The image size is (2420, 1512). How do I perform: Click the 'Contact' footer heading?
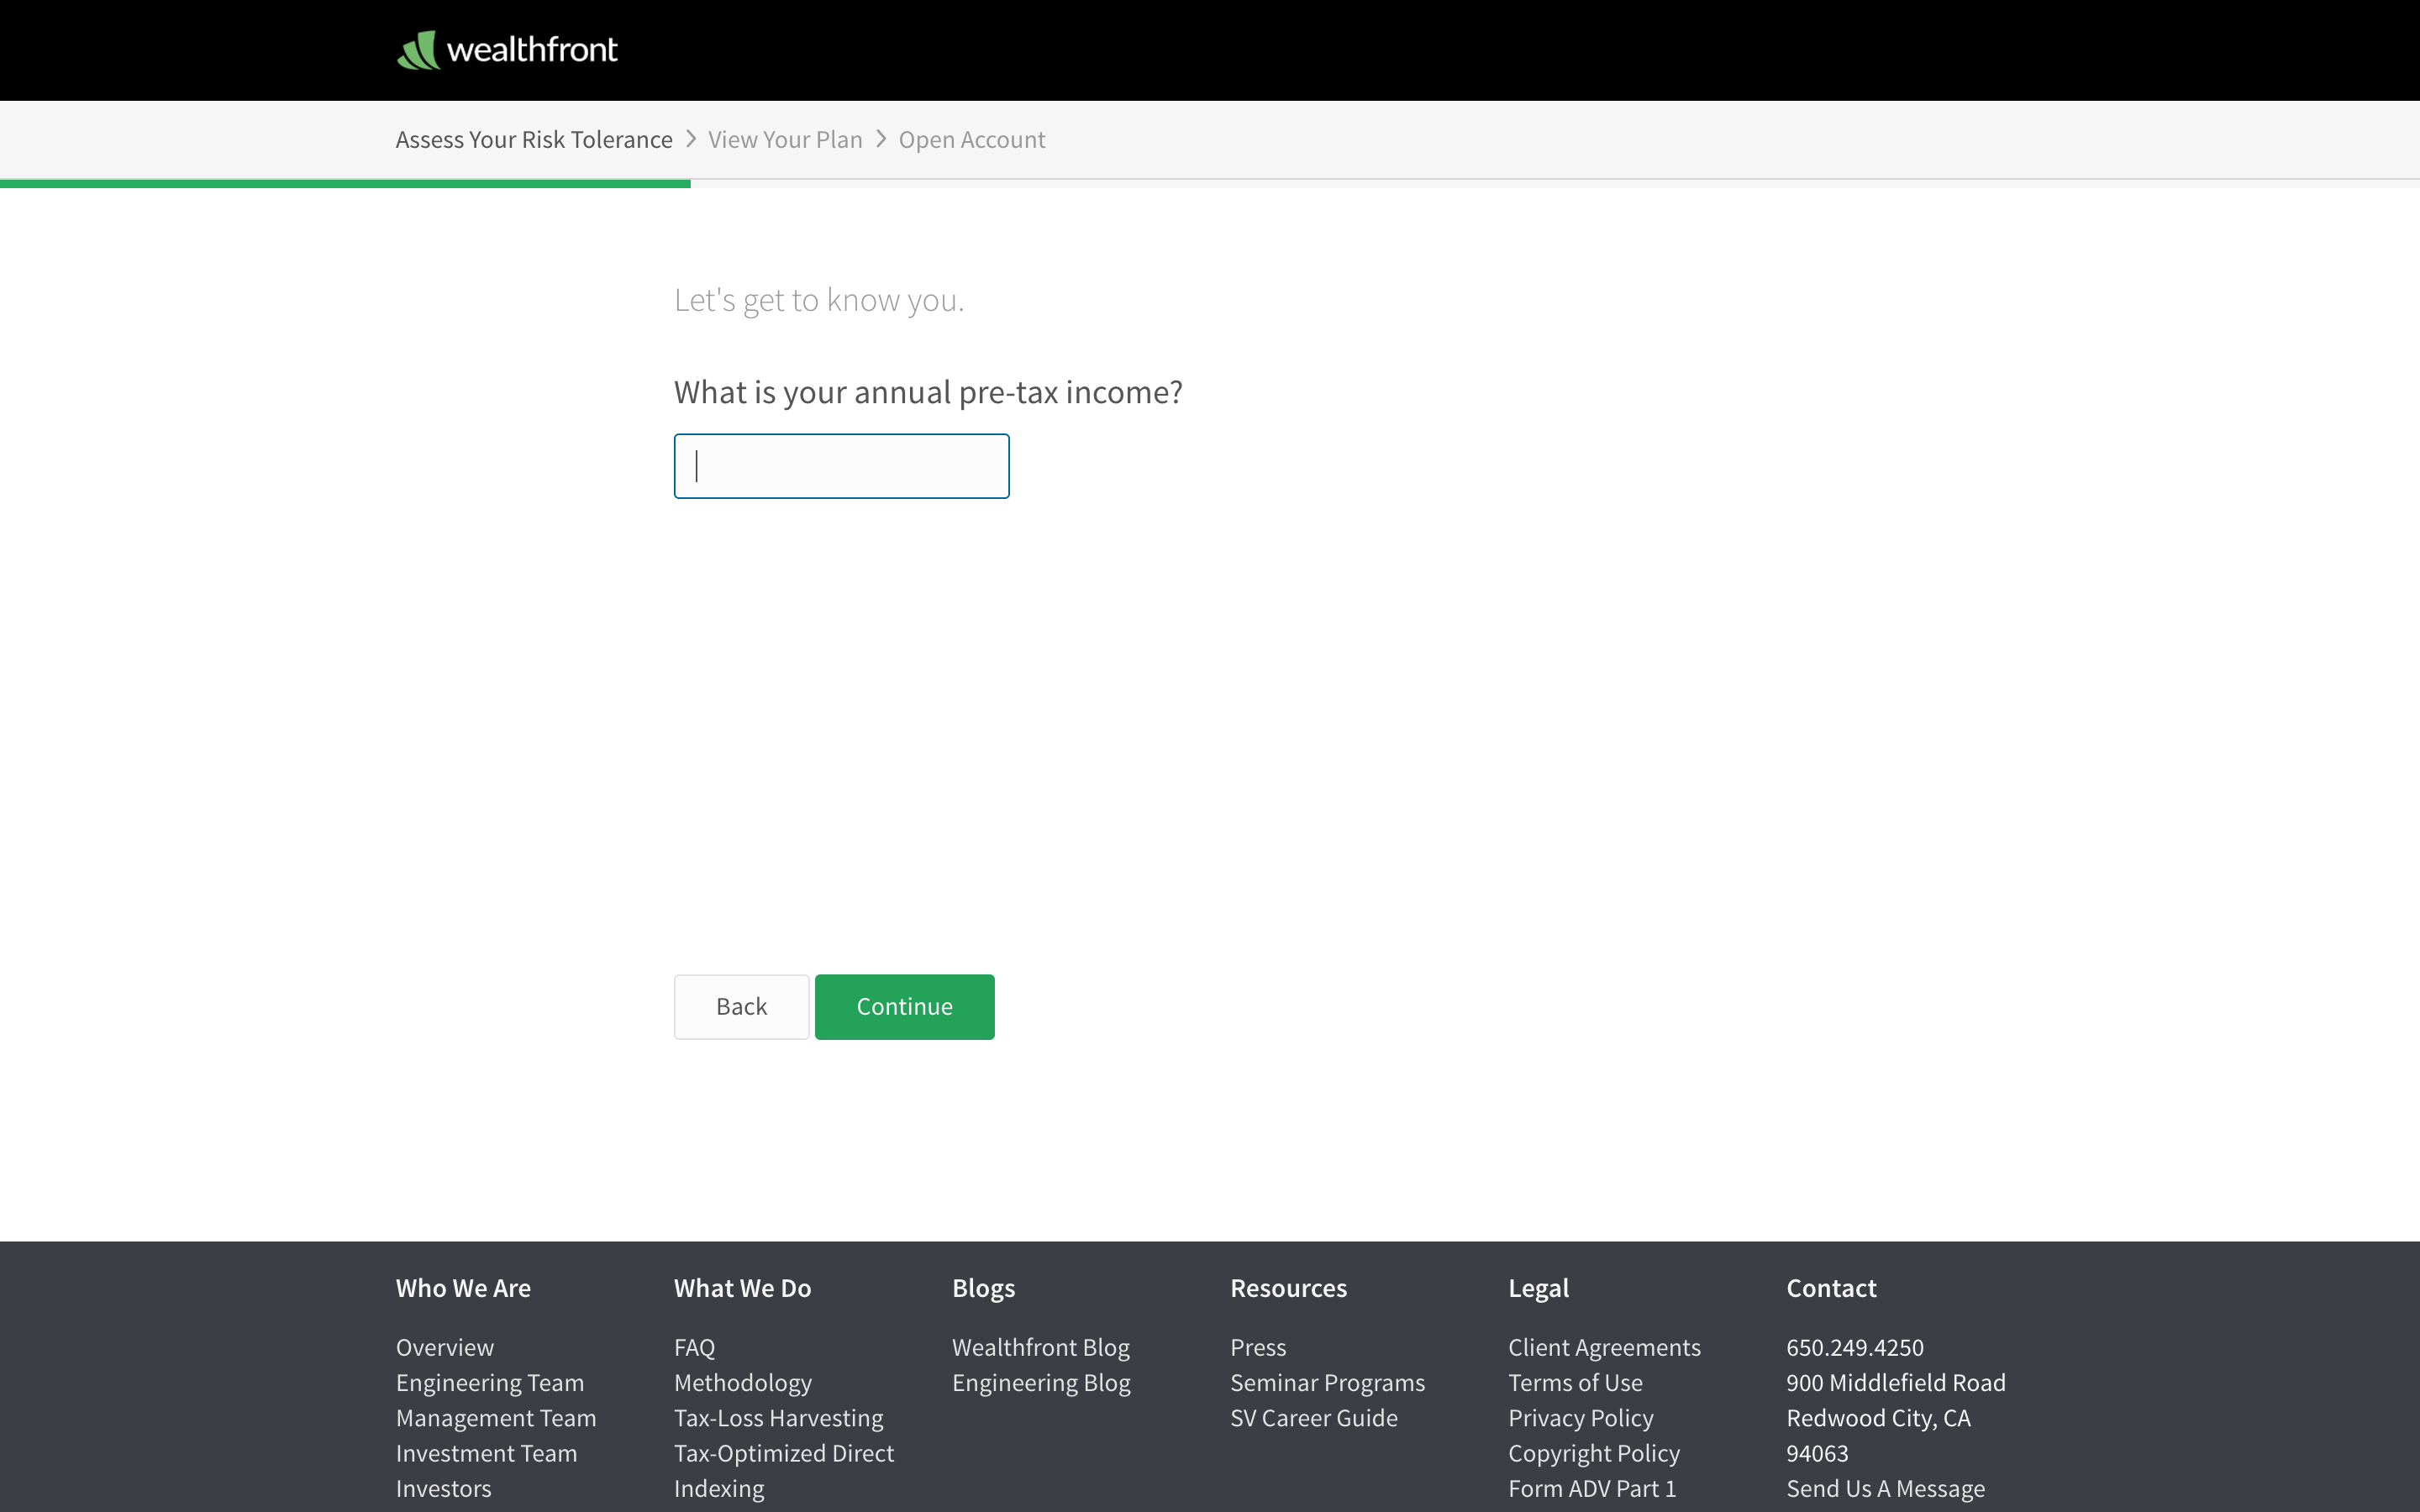pos(1831,1288)
